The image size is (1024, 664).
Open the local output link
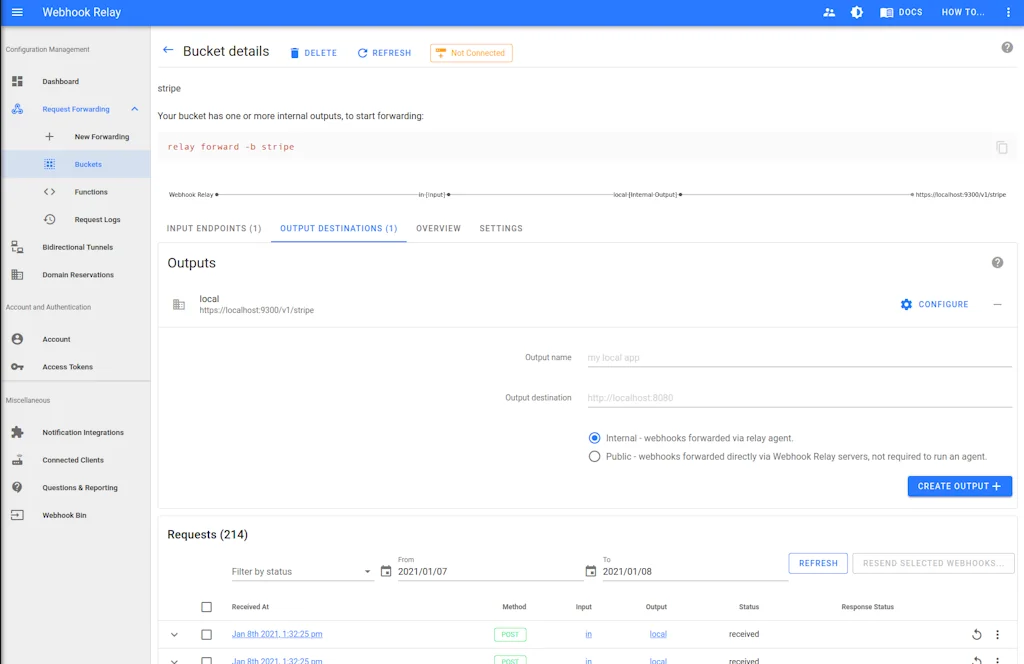658,633
